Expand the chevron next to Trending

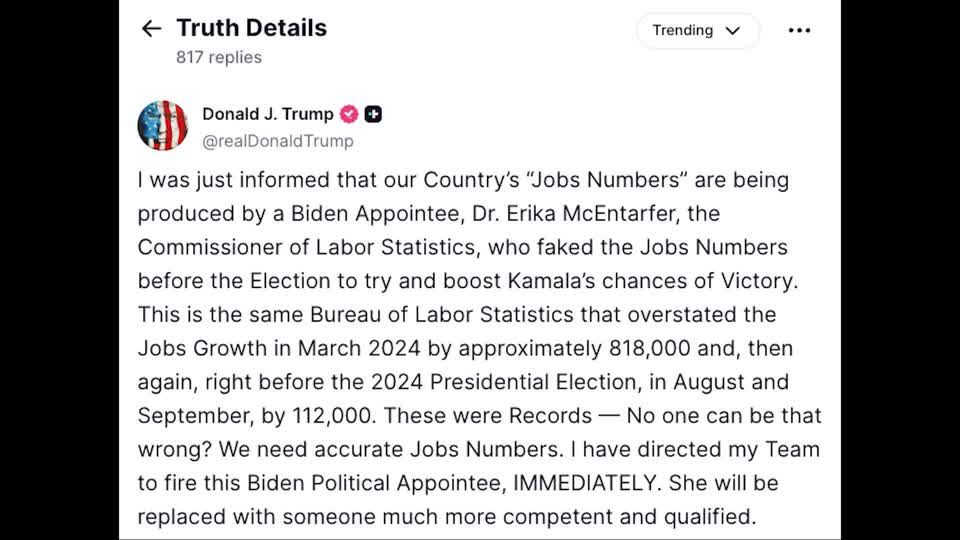click(733, 31)
